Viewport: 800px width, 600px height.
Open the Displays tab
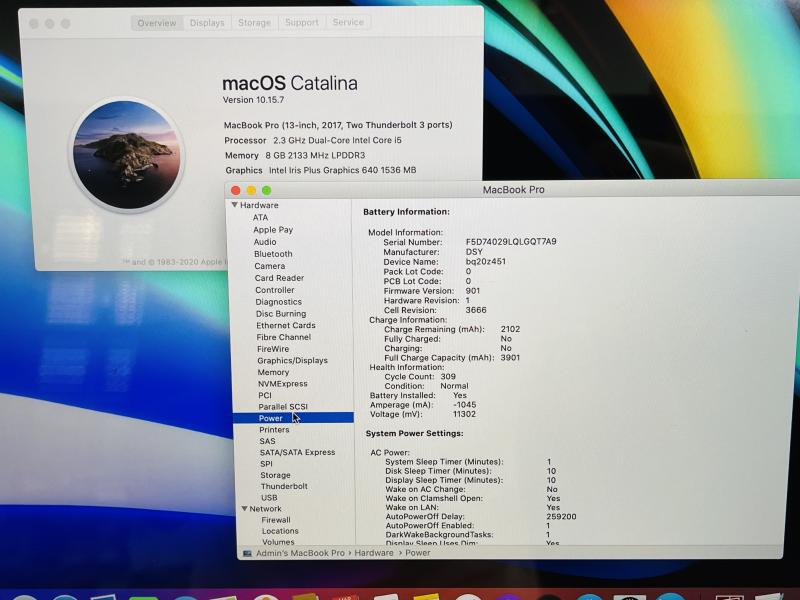(x=207, y=23)
